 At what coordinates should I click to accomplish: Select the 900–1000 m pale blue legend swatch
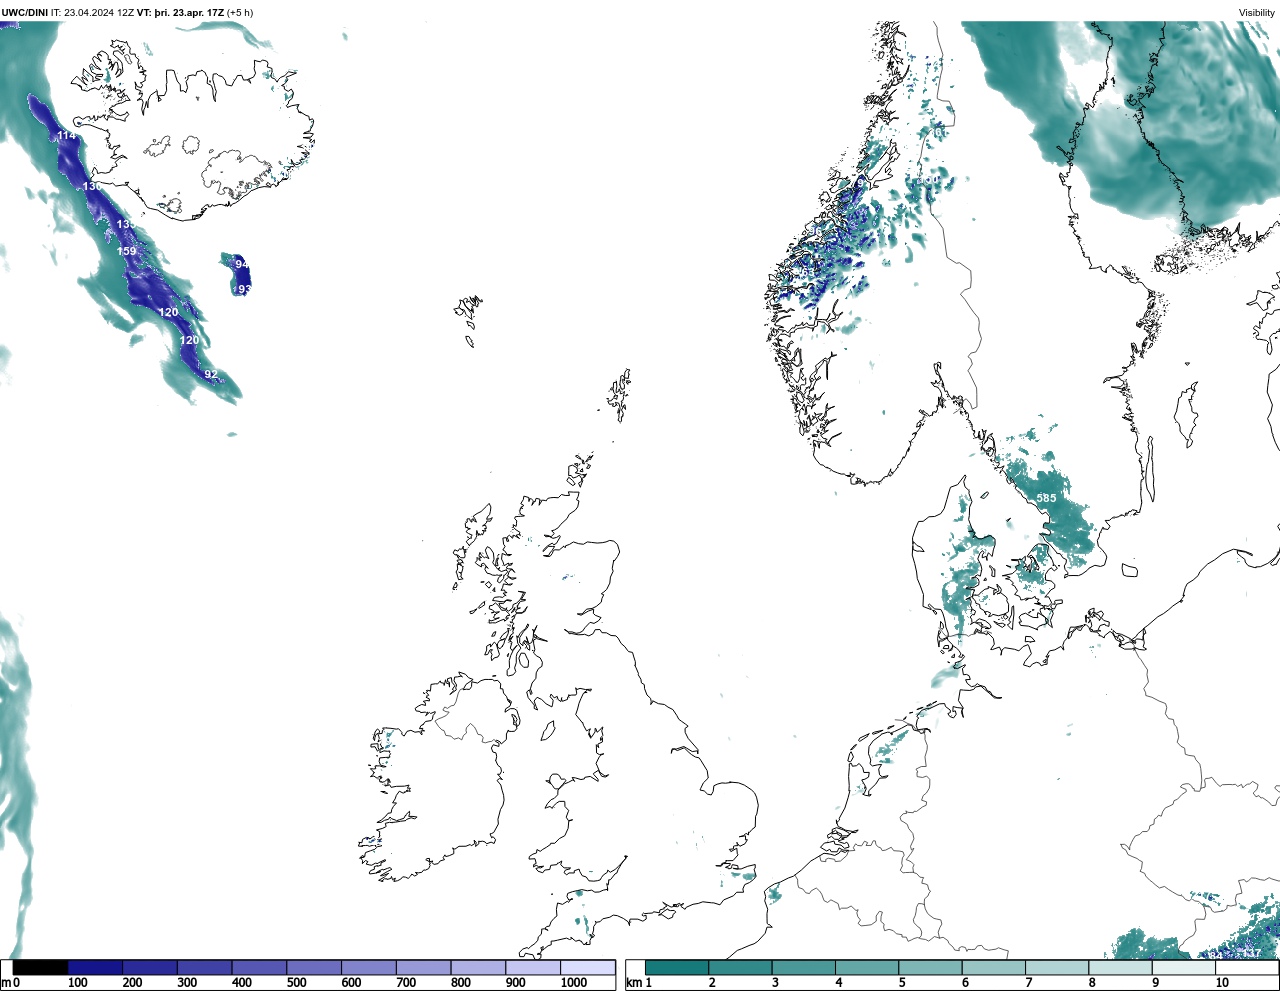pos(533,968)
